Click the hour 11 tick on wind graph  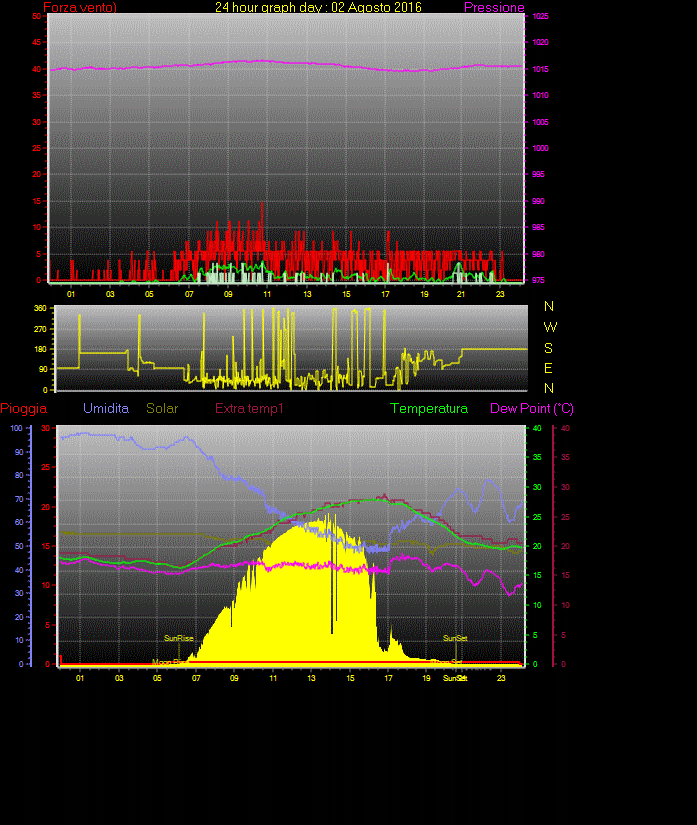[x=267, y=294]
